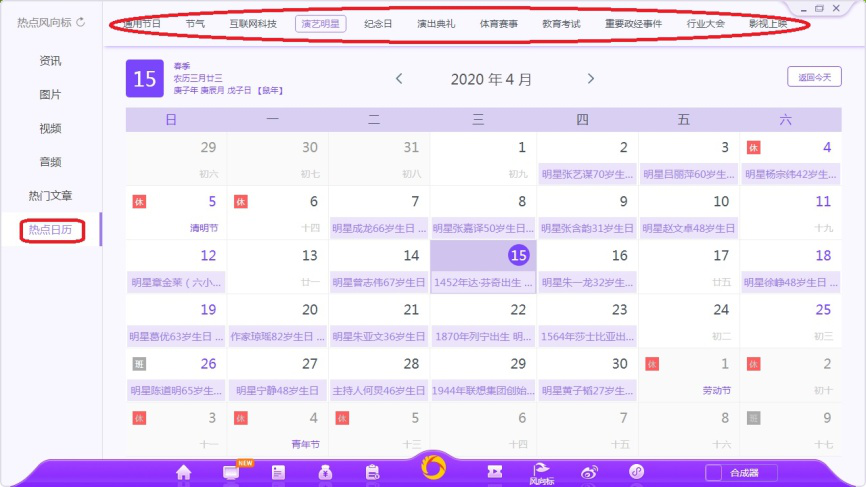Click event 明星成龙66岁生日 on April 7
The width and height of the screenshot is (866, 487).
point(379,229)
